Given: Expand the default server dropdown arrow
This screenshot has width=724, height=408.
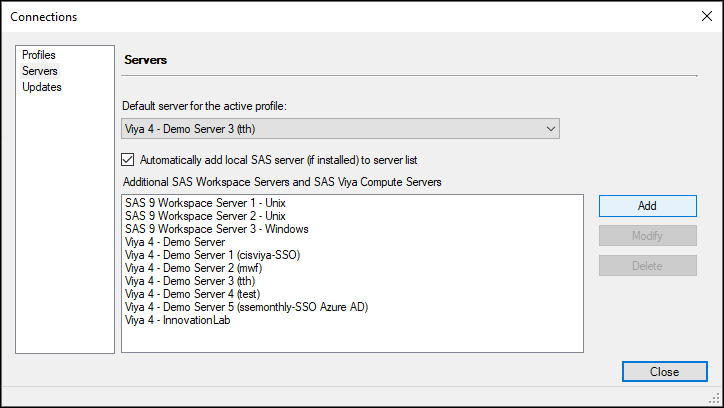Looking at the screenshot, I should point(550,128).
